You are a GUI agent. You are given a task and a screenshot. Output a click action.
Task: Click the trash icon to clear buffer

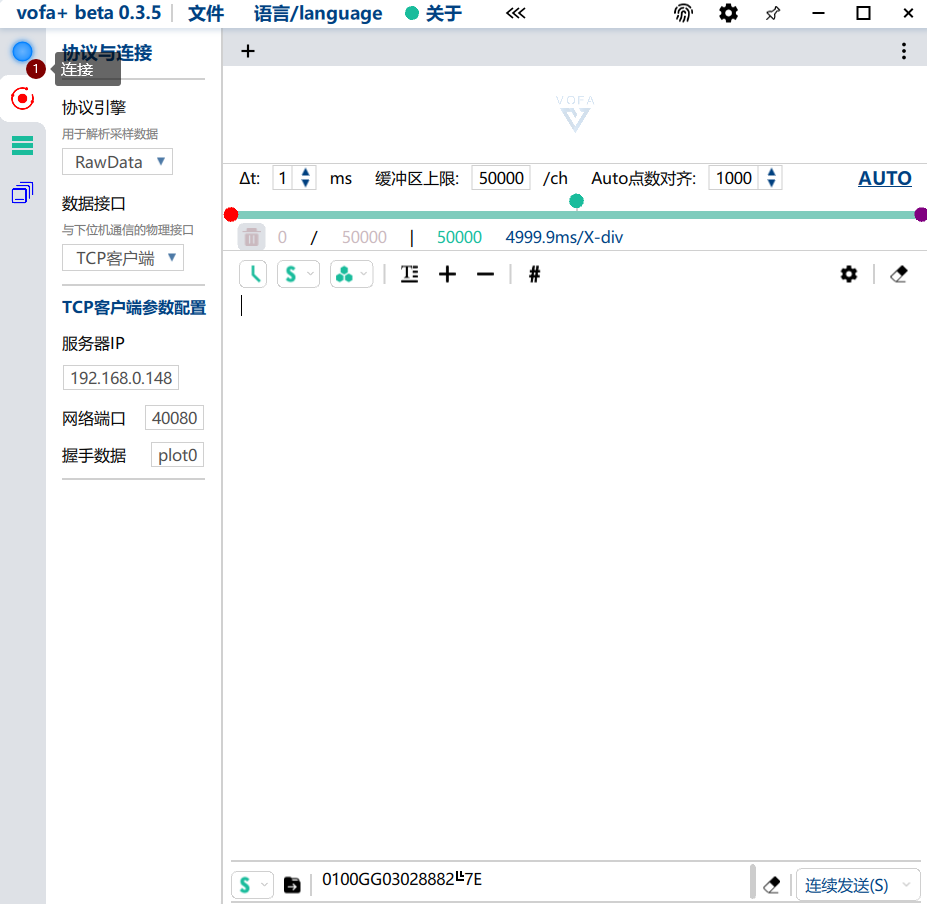(252, 237)
